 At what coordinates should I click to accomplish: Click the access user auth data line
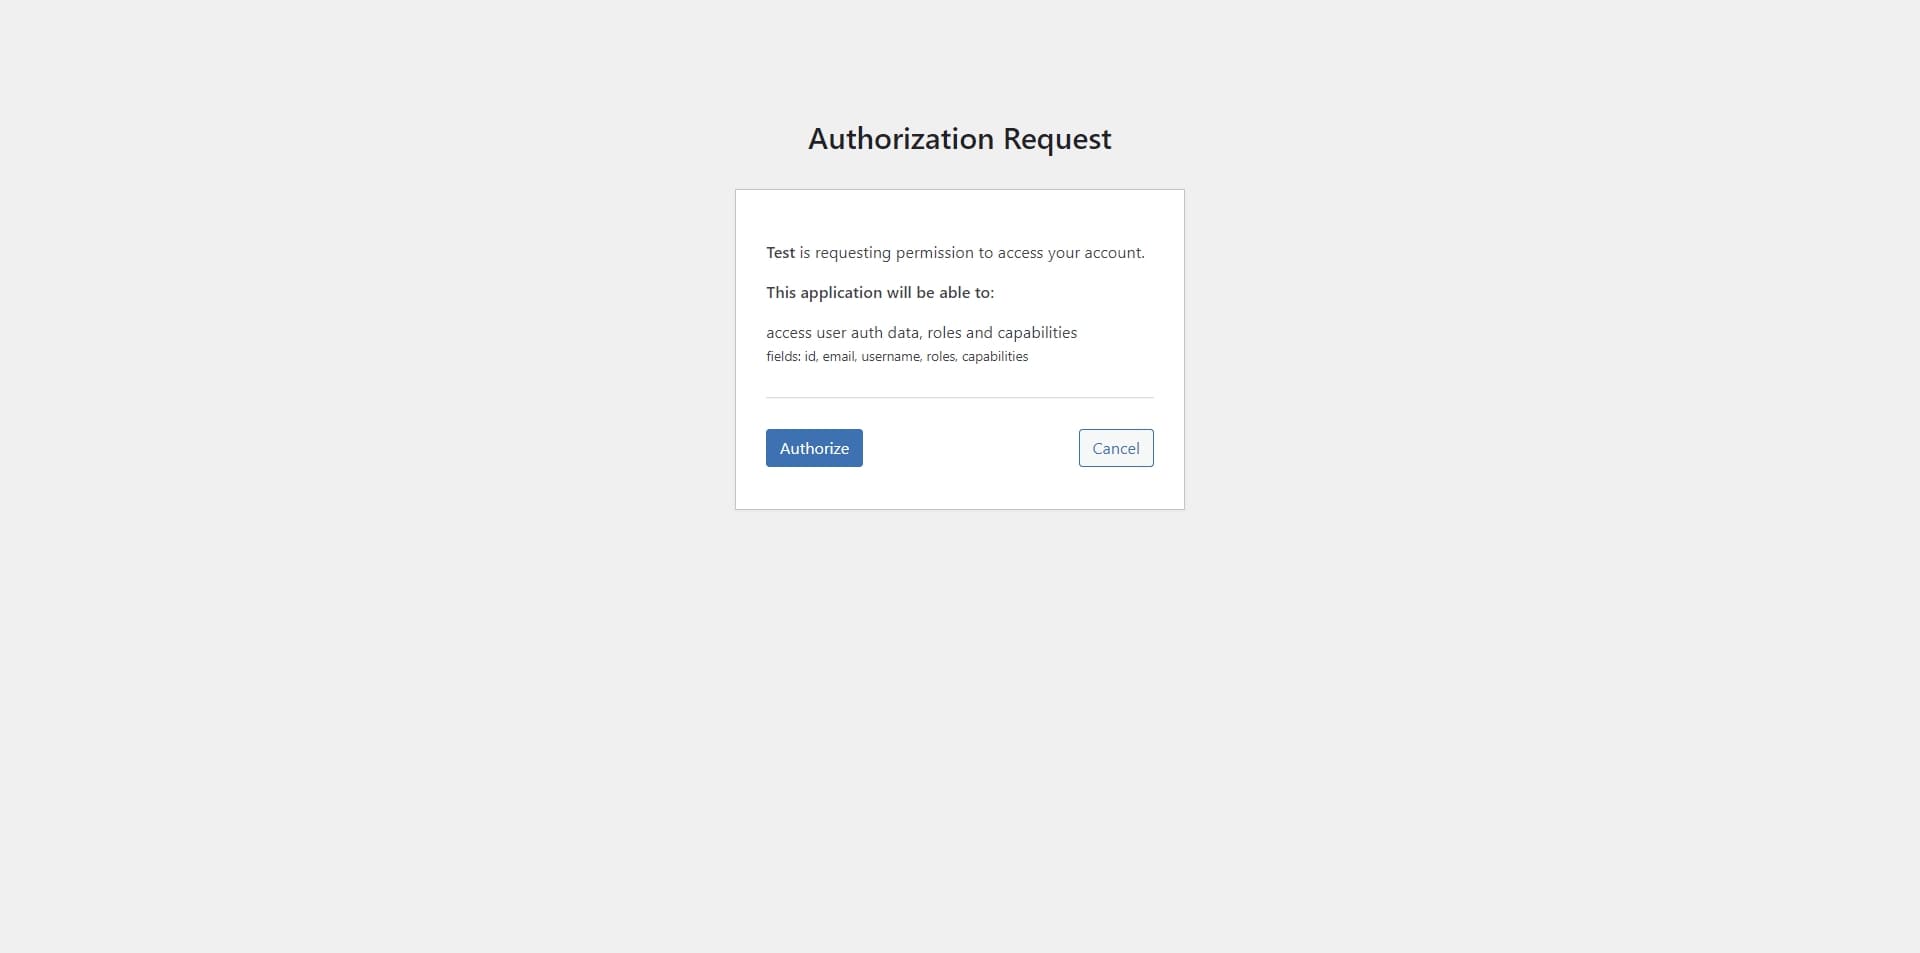[x=922, y=333]
